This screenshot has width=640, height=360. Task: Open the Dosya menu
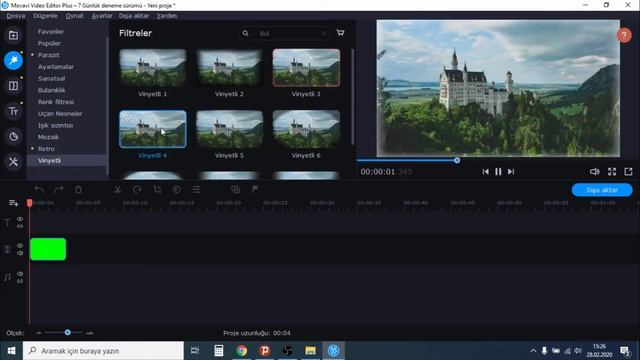tap(16, 16)
